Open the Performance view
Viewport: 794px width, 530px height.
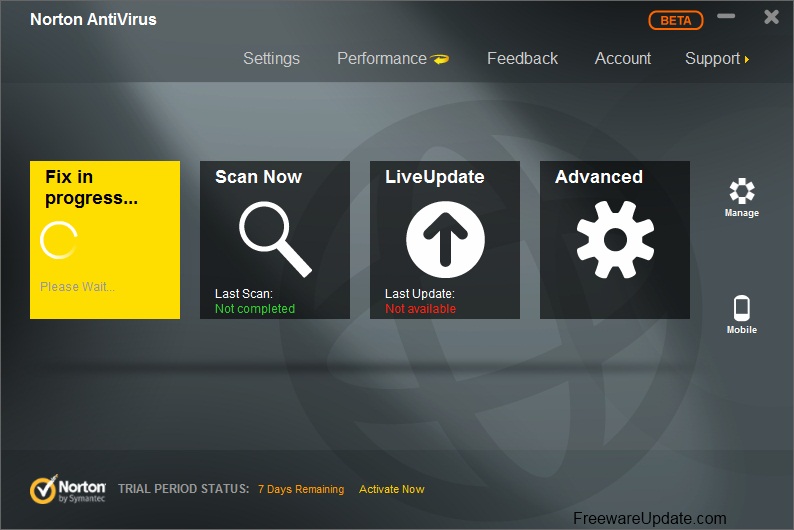pyautogui.click(x=382, y=59)
